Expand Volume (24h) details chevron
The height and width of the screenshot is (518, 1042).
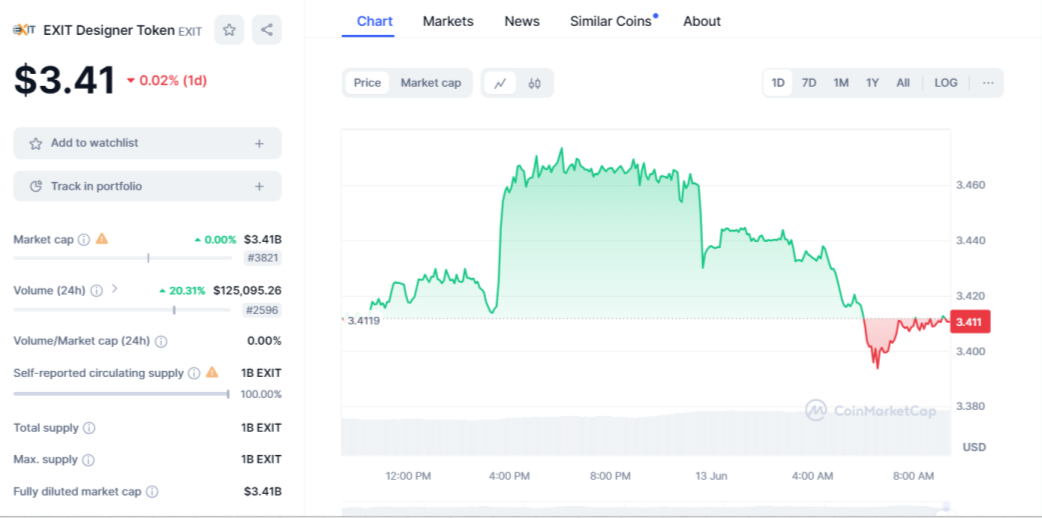[x=114, y=289]
